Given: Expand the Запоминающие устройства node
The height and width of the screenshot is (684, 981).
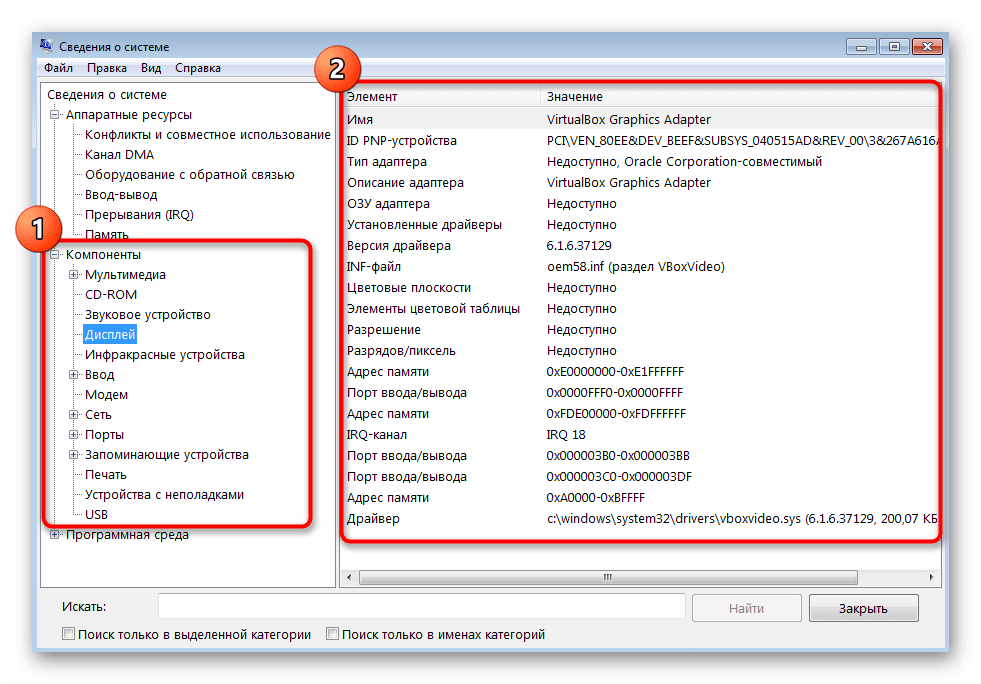Looking at the screenshot, I should point(74,454).
